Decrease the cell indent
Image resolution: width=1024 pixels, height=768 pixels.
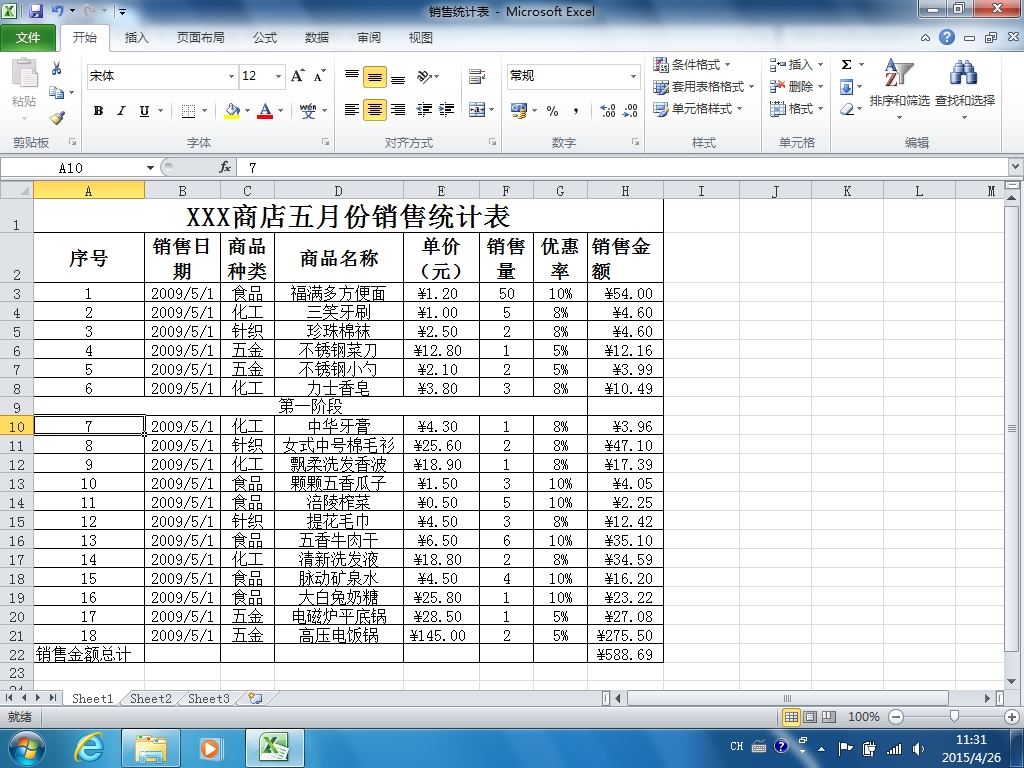424,110
